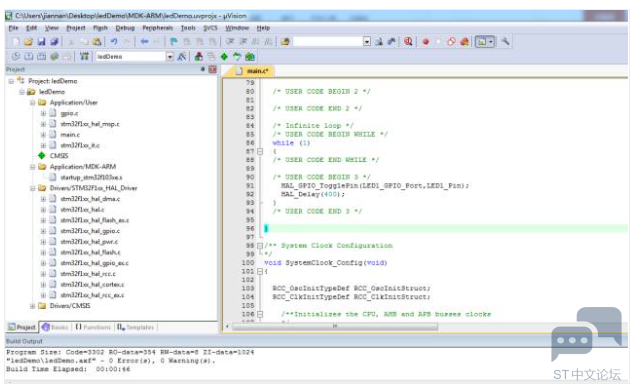Image resolution: width=630 pixels, height=390 pixels.
Task: Open Options for Target wand icon
Action: click(182, 57)
